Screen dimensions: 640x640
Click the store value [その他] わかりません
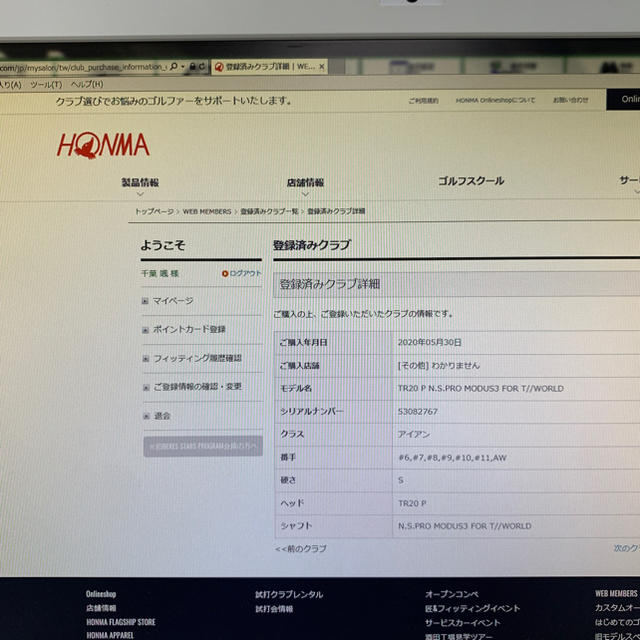(x=439, y=365)
